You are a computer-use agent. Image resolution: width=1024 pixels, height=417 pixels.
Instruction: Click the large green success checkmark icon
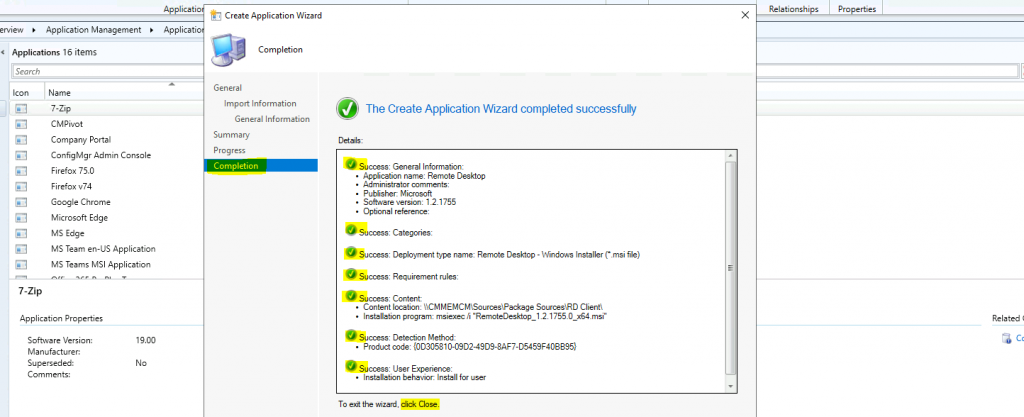[347, 109]
